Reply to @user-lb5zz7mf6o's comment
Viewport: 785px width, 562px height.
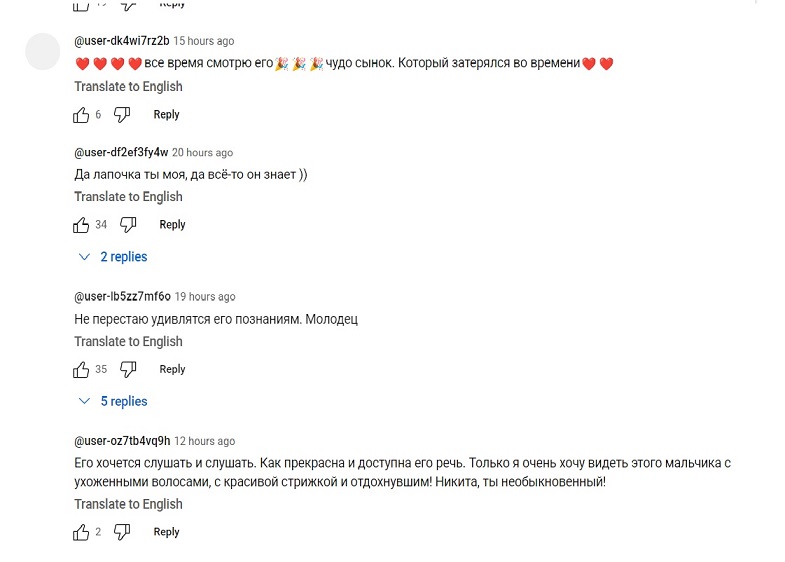(x=172, y=369)
